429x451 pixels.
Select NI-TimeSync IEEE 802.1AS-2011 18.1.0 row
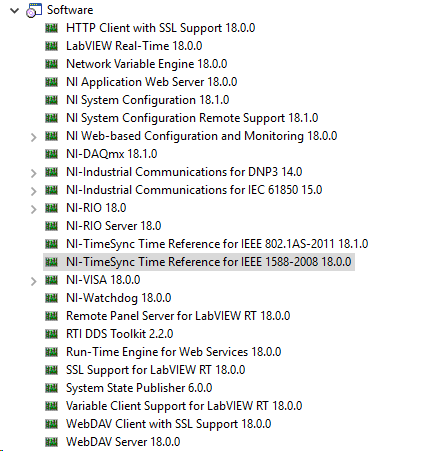click(x=217, y=244)
